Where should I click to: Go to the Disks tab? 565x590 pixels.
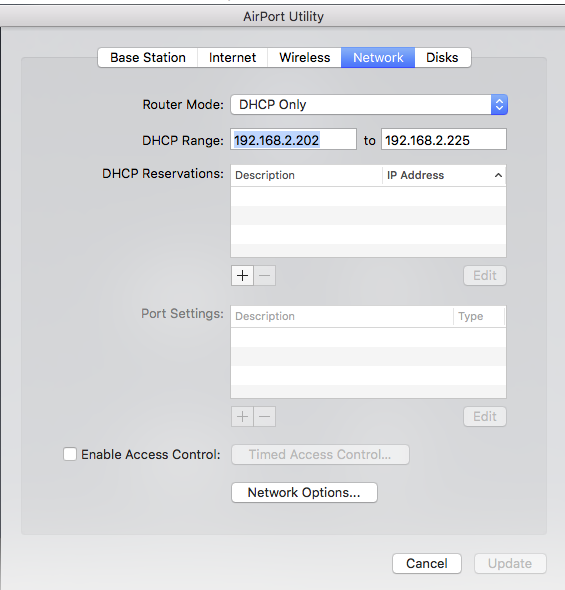[x=442, y=58]
